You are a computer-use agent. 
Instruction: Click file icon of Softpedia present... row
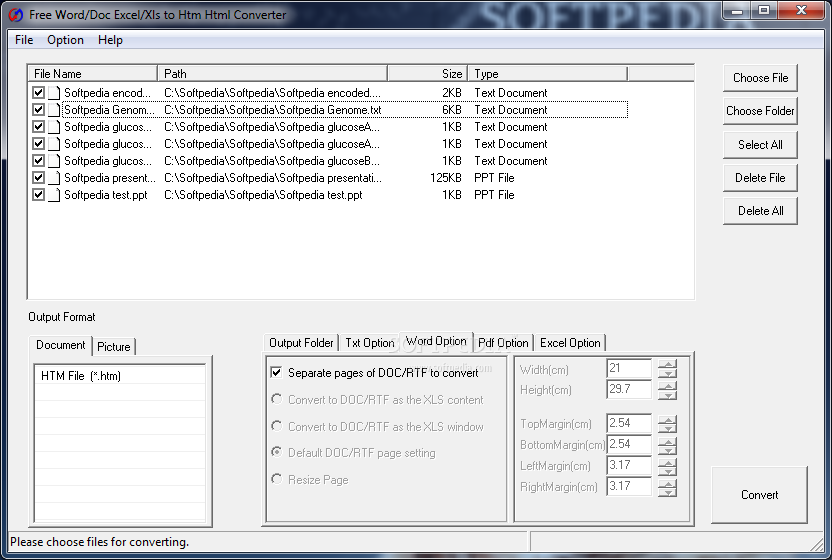tap(54, 178)
